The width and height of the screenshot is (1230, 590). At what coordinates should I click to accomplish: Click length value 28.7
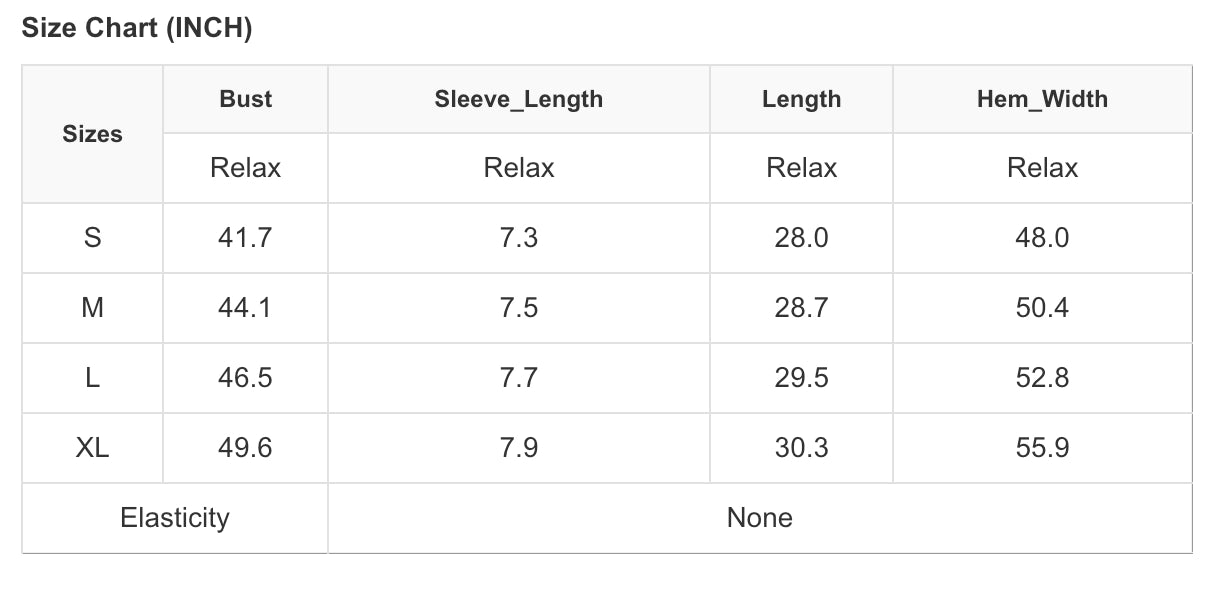coord(801,308)
